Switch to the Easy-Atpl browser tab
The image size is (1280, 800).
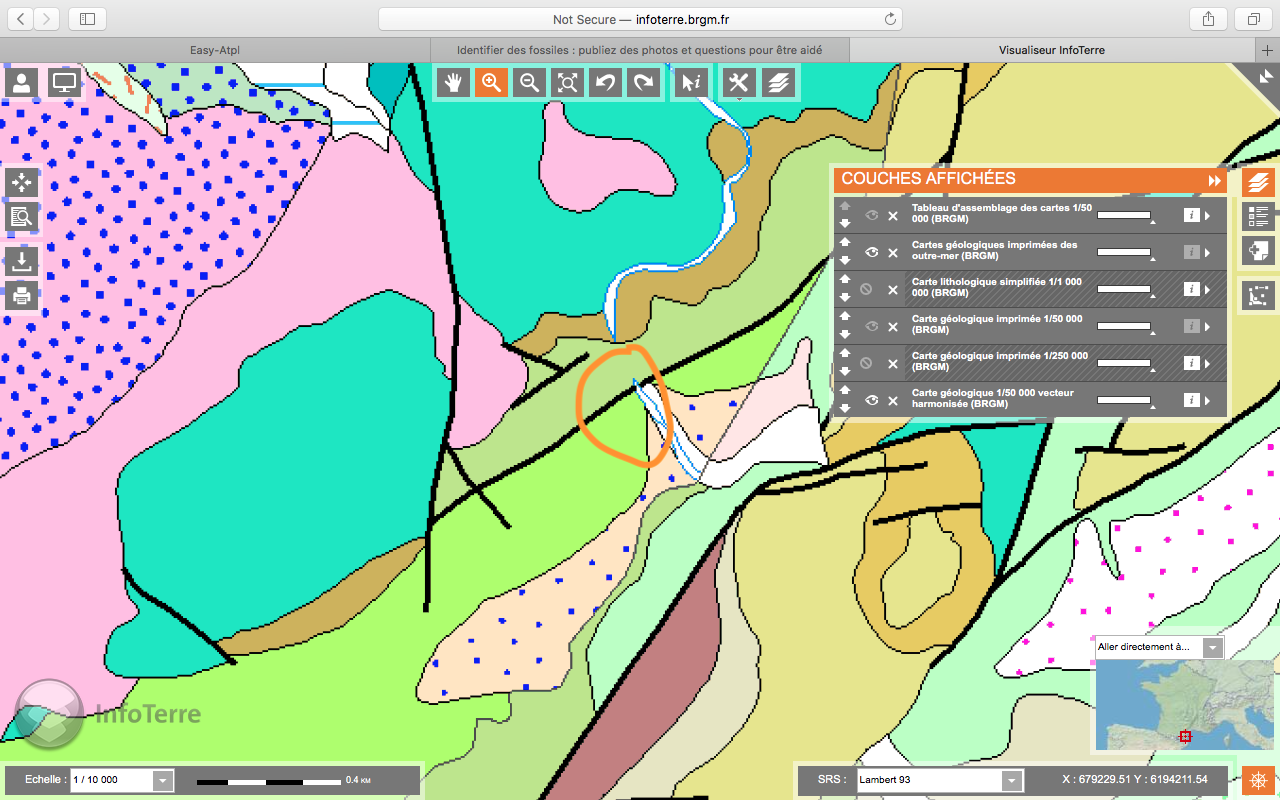click(x=214, y=50)
